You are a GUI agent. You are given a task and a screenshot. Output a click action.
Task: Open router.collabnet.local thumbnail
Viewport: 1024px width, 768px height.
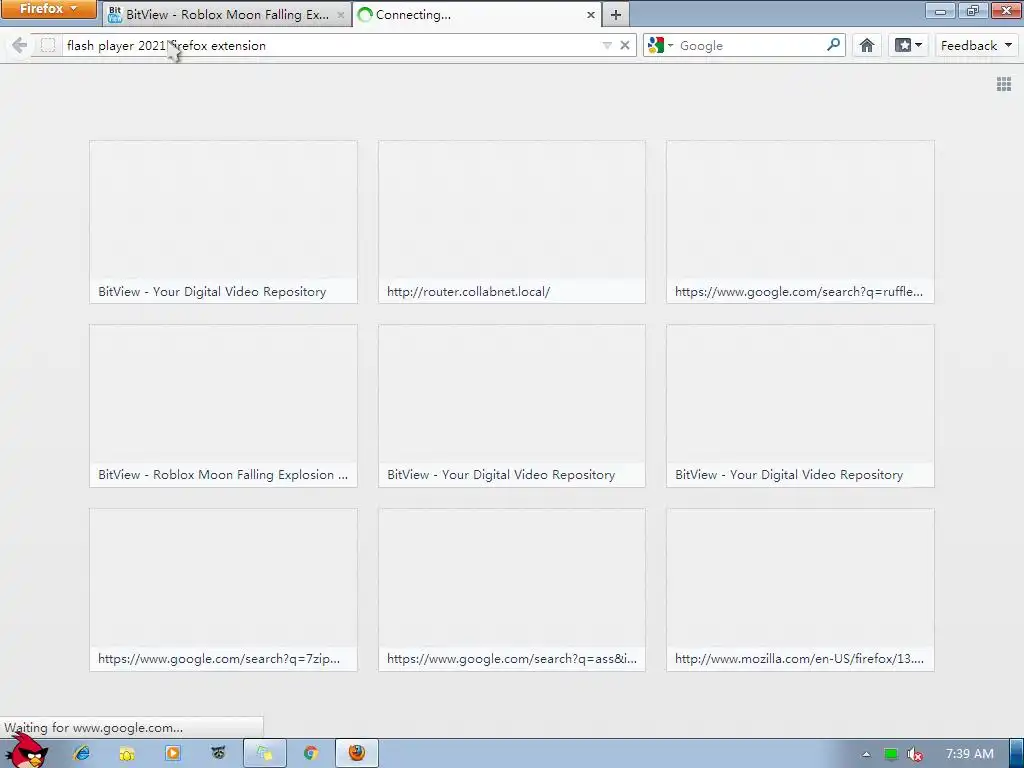(x=512, y=221)
